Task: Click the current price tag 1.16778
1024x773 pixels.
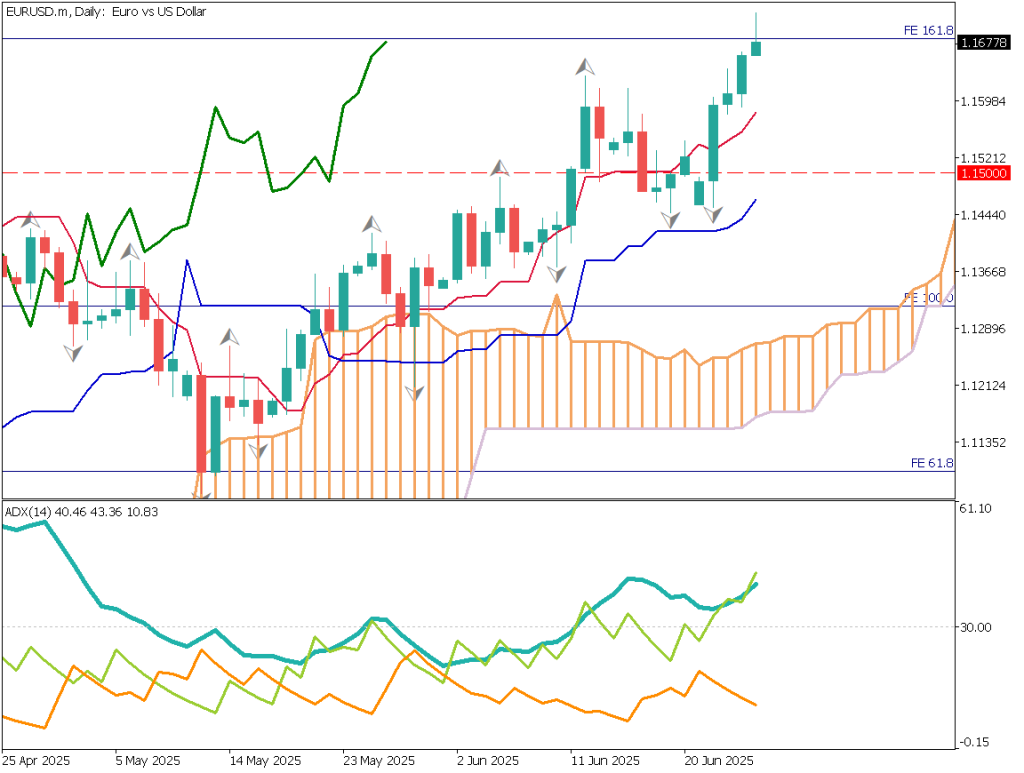Action: coord(984,43)
